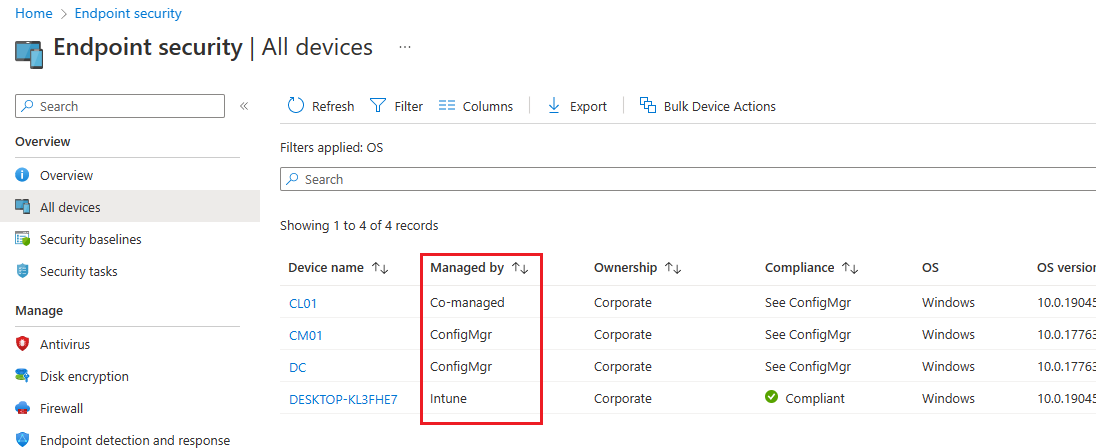Open the Overview menu item
Viewport: 1096px width, 448px height.
tap(66, 175)
